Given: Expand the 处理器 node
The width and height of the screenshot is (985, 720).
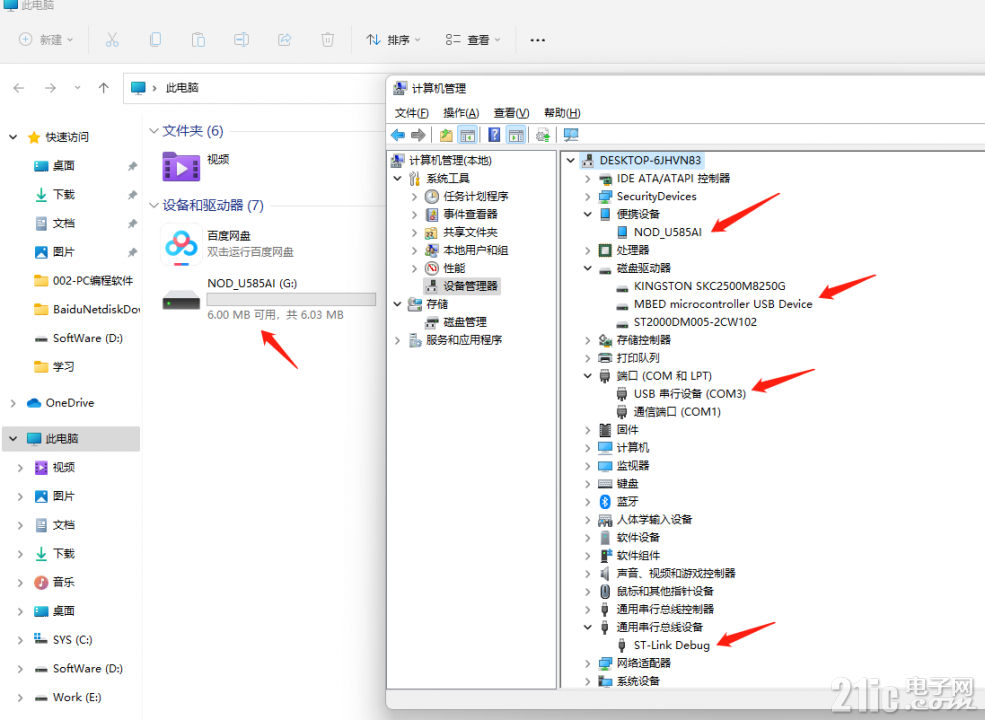Looking at the screenshot, I should [587, 251].
